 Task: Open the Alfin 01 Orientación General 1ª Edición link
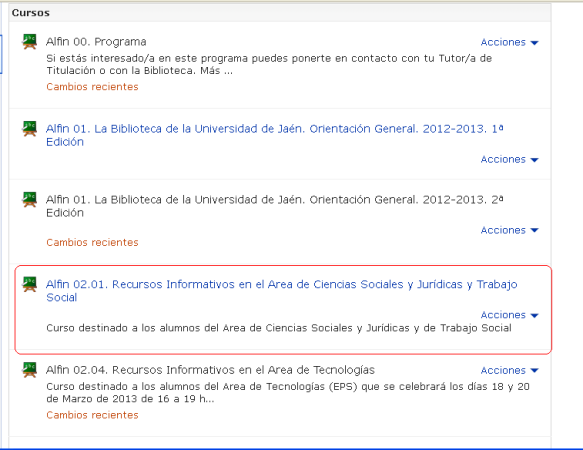274,135
